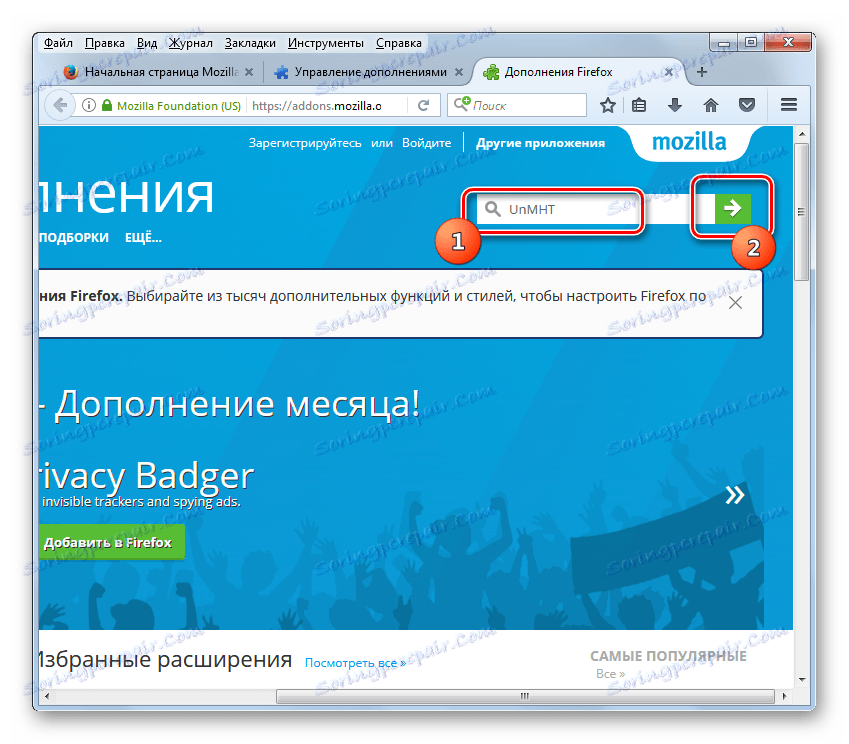Viewport: 849px width, 744px height.
Task: Switch to Управление дополнениями tab
Action: pos(370,72)
